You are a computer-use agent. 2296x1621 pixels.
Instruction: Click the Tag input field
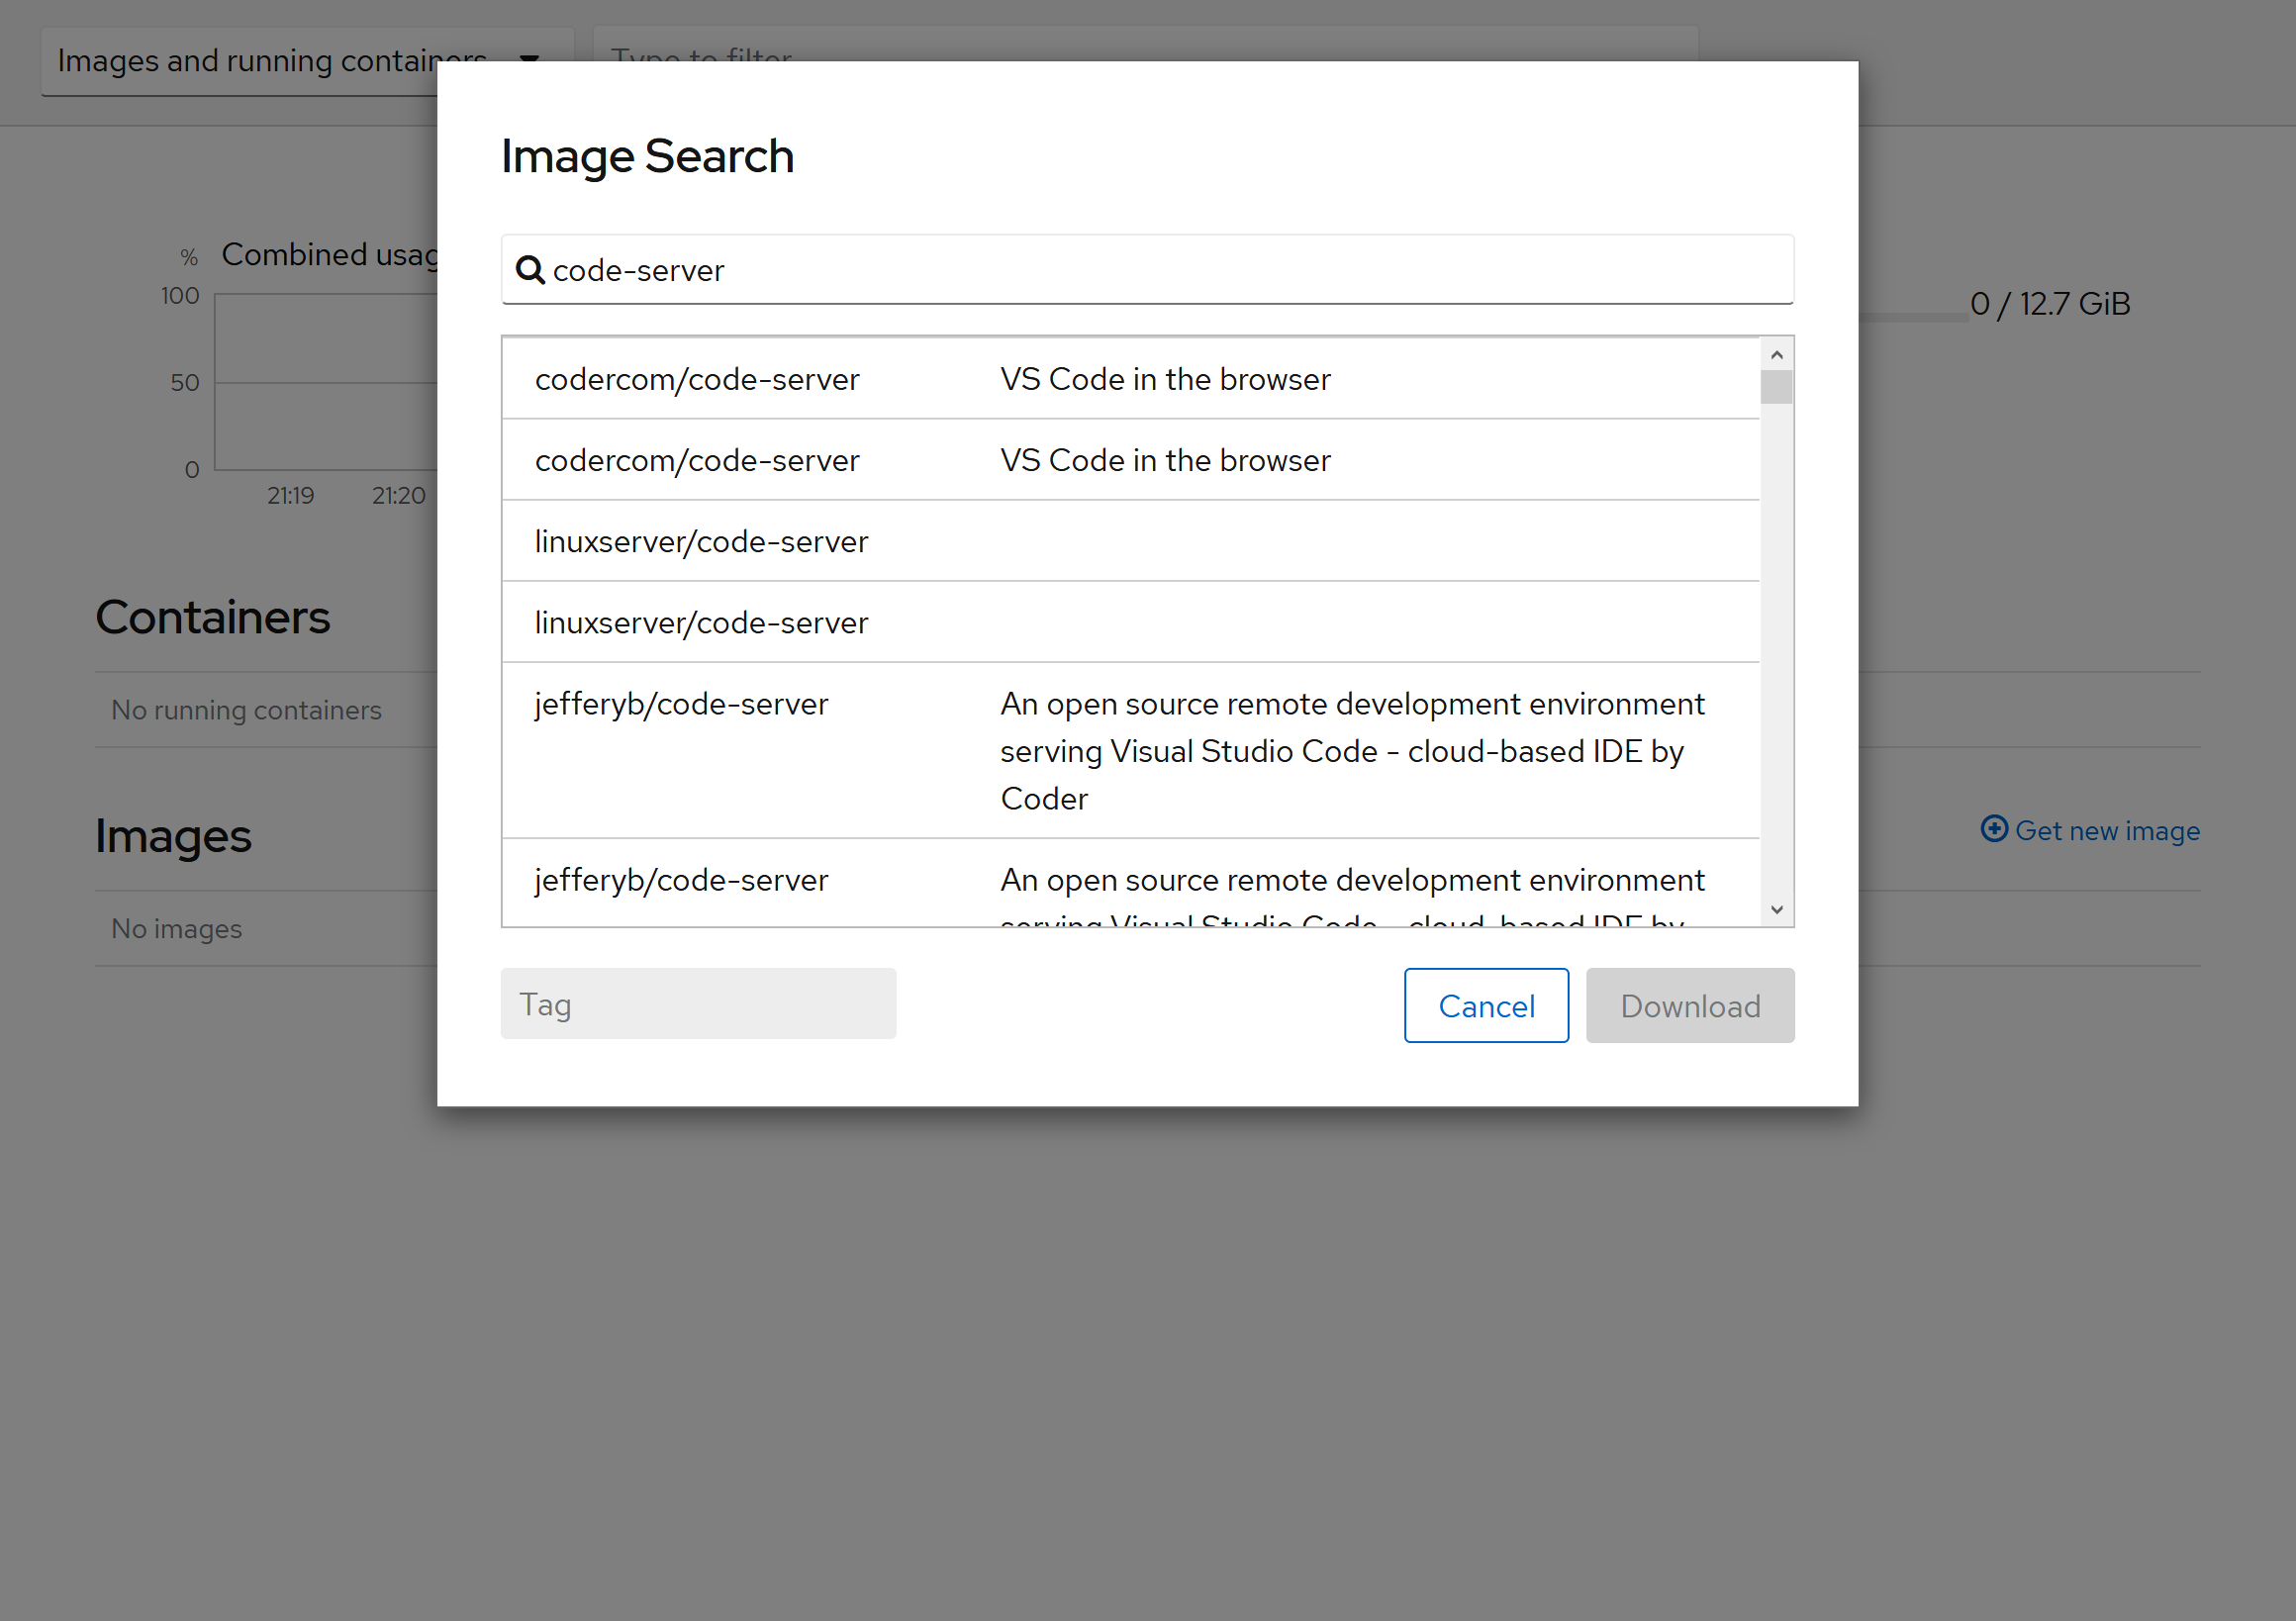[698, 1004]
